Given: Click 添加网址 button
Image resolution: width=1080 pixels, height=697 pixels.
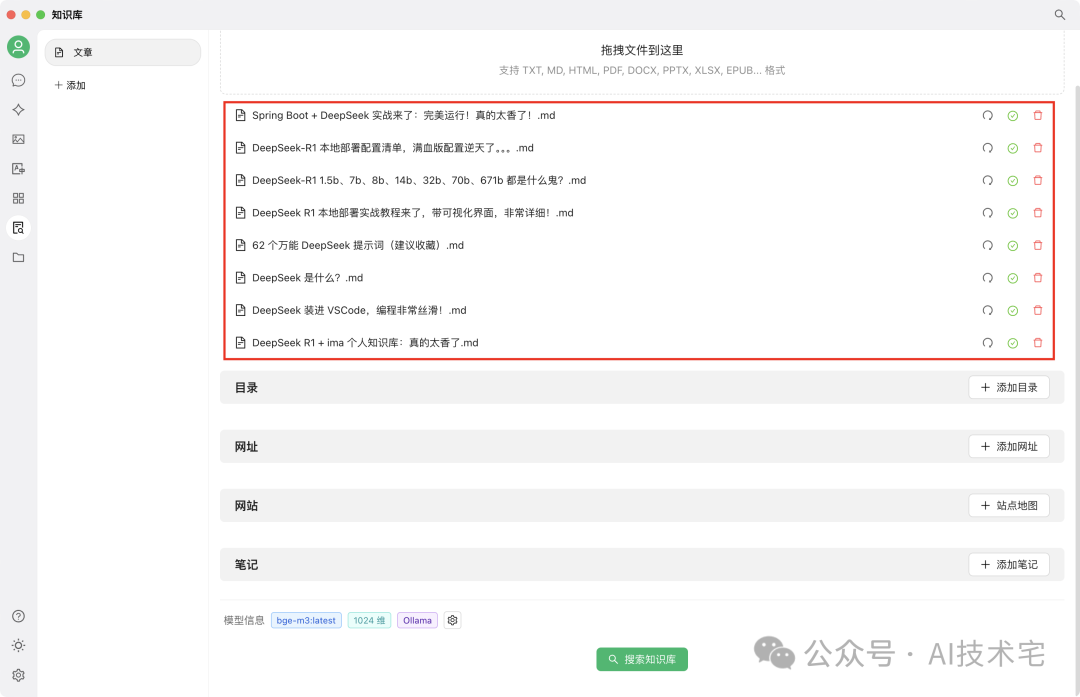Looking at the screenshot, I should tap(1009, 446).
